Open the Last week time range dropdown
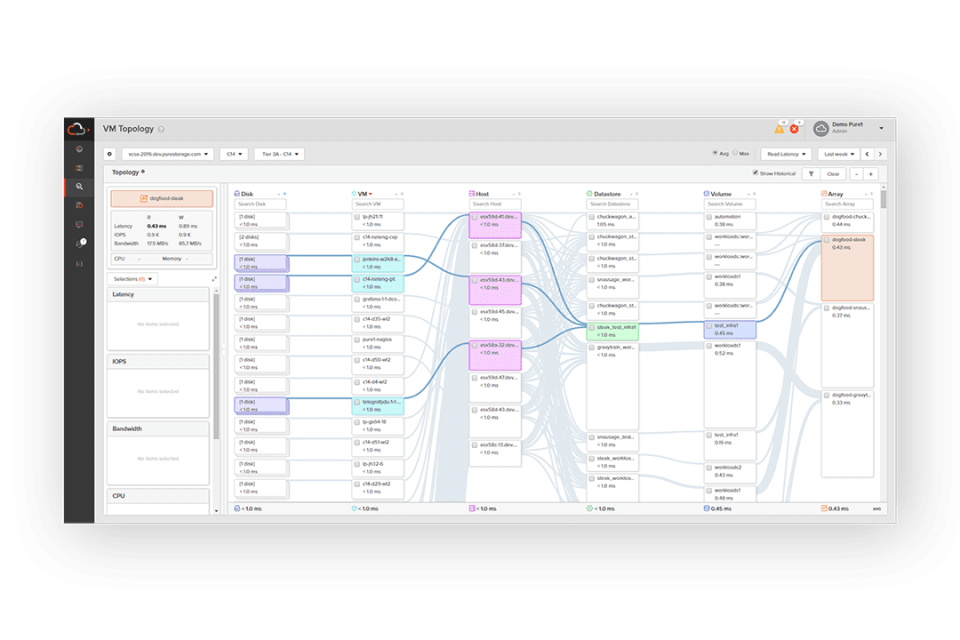This screenshot has height=640, width=960. (839, 154)
